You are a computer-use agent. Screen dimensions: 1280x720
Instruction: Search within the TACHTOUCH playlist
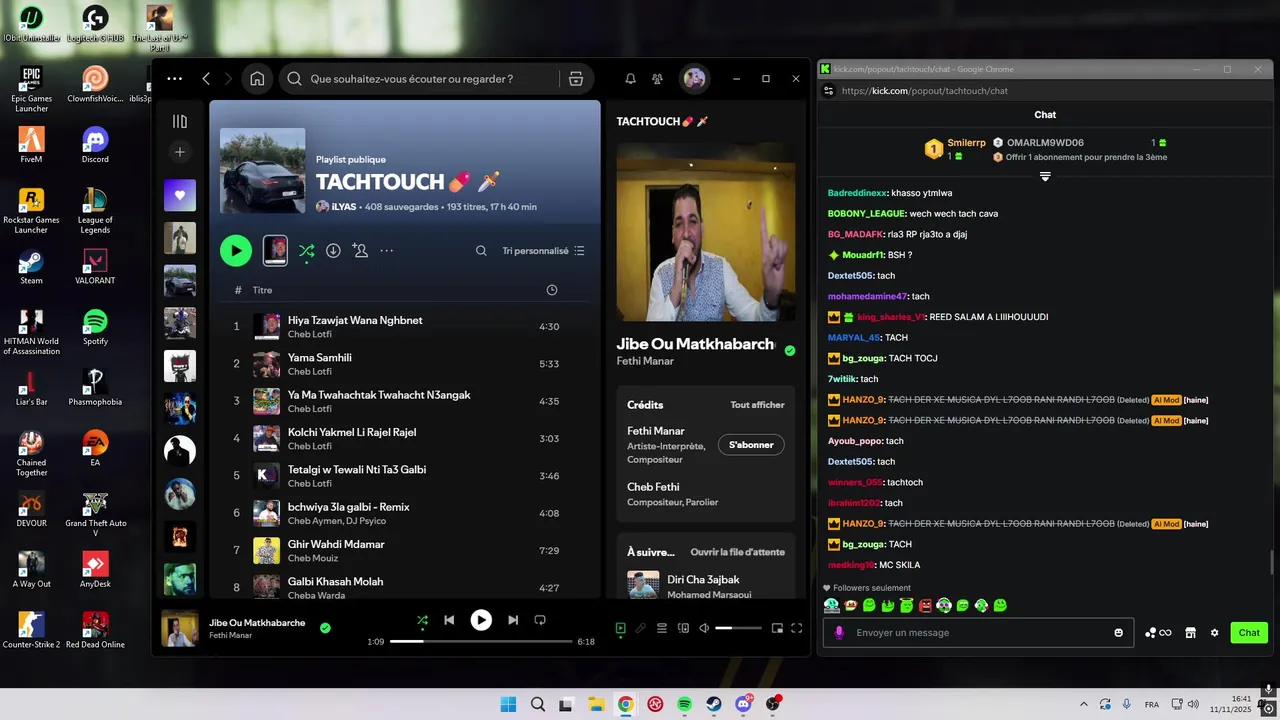point(481,251)
